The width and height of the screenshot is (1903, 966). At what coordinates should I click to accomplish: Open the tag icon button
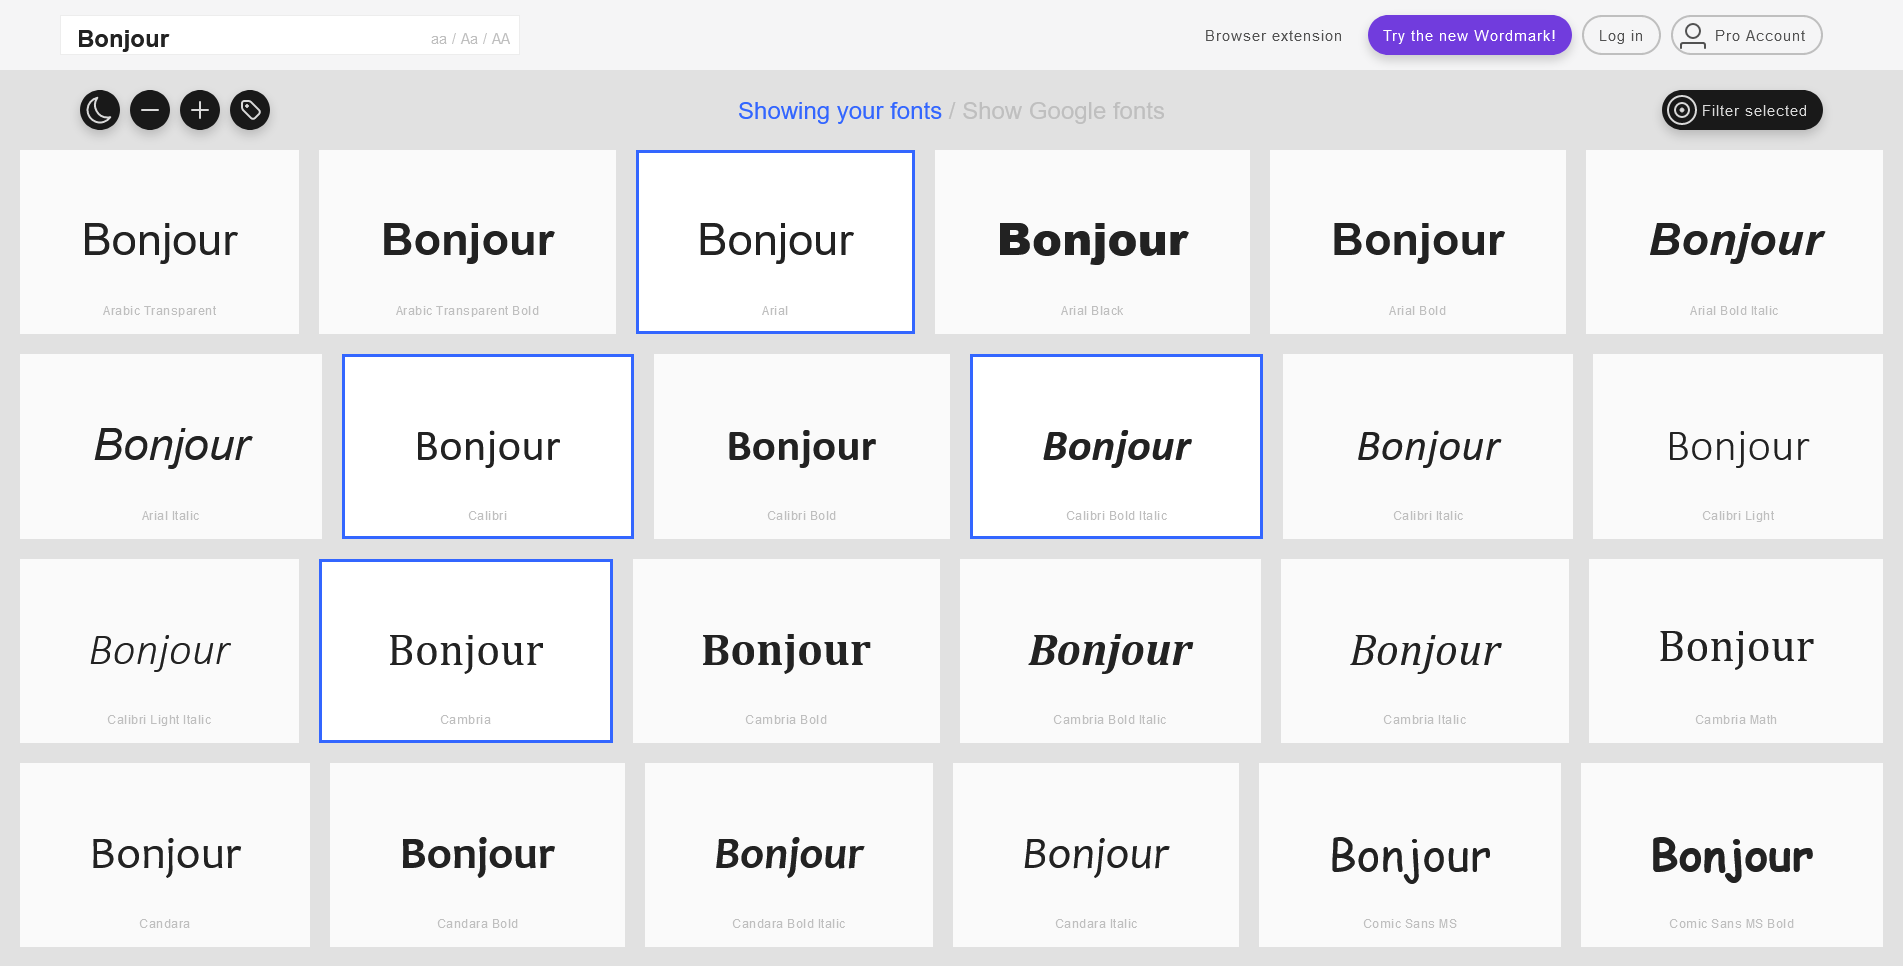(x=250, y=110)
